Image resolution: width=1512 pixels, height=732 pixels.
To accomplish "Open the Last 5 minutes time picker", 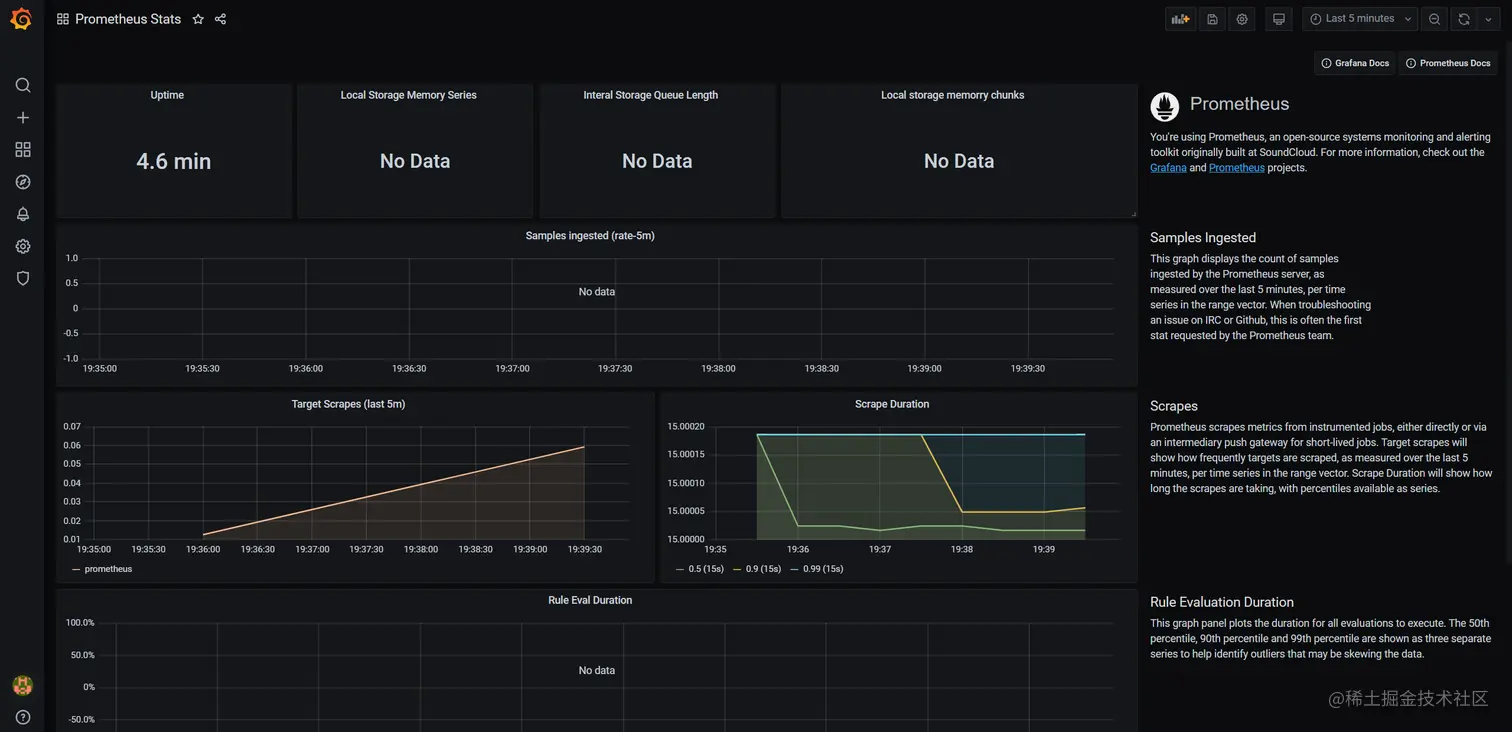I will [1360, 19].
